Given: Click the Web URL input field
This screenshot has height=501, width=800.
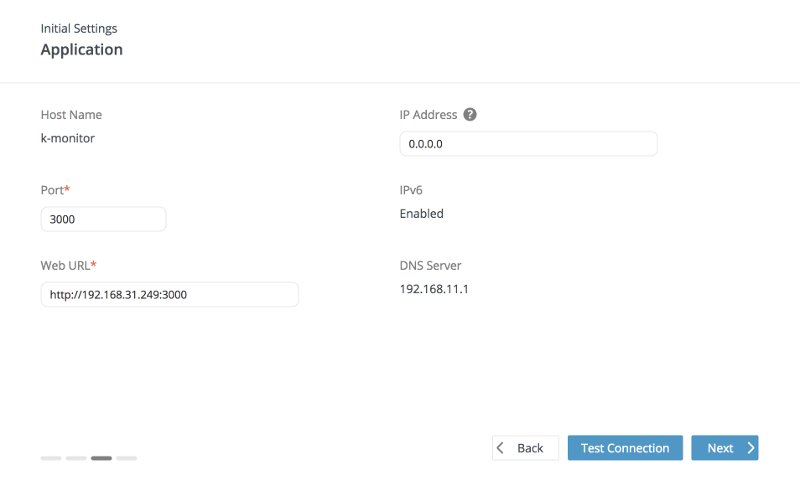Looking at the screenshot, I should click(x=169, y=295).
